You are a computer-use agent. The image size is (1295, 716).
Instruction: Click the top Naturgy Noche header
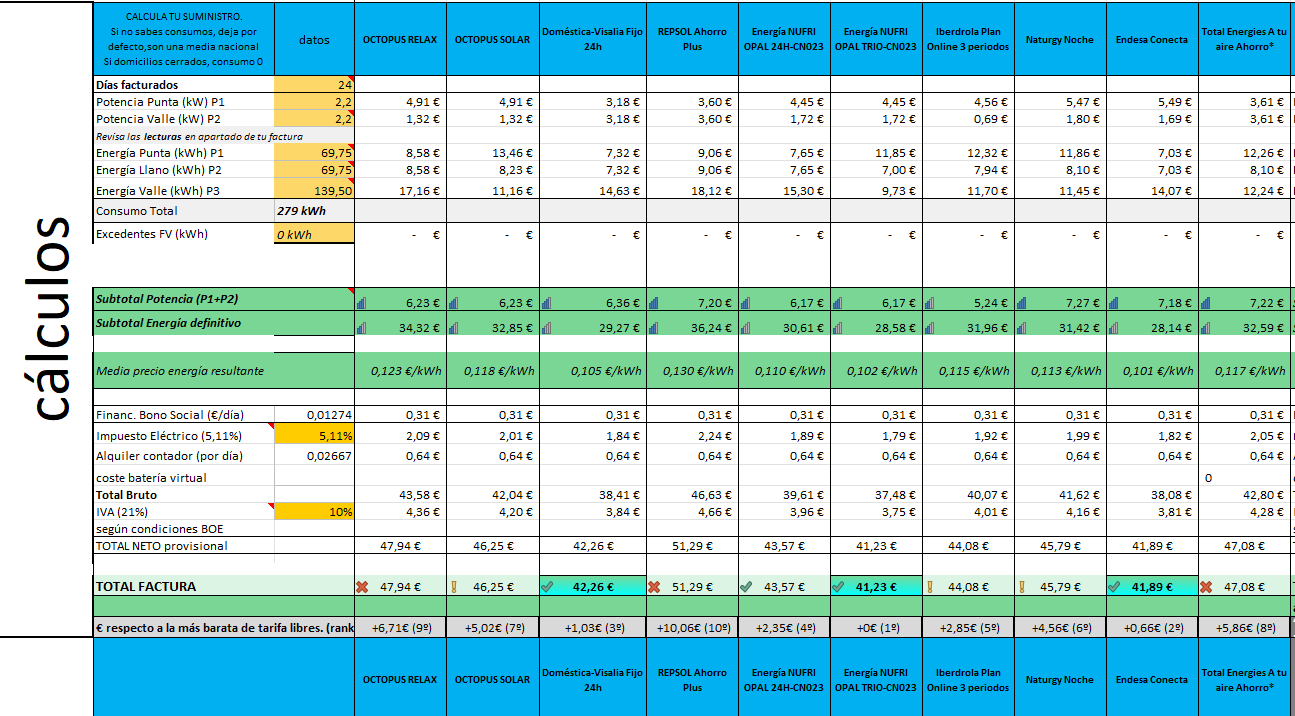(x=1060, y=39)
